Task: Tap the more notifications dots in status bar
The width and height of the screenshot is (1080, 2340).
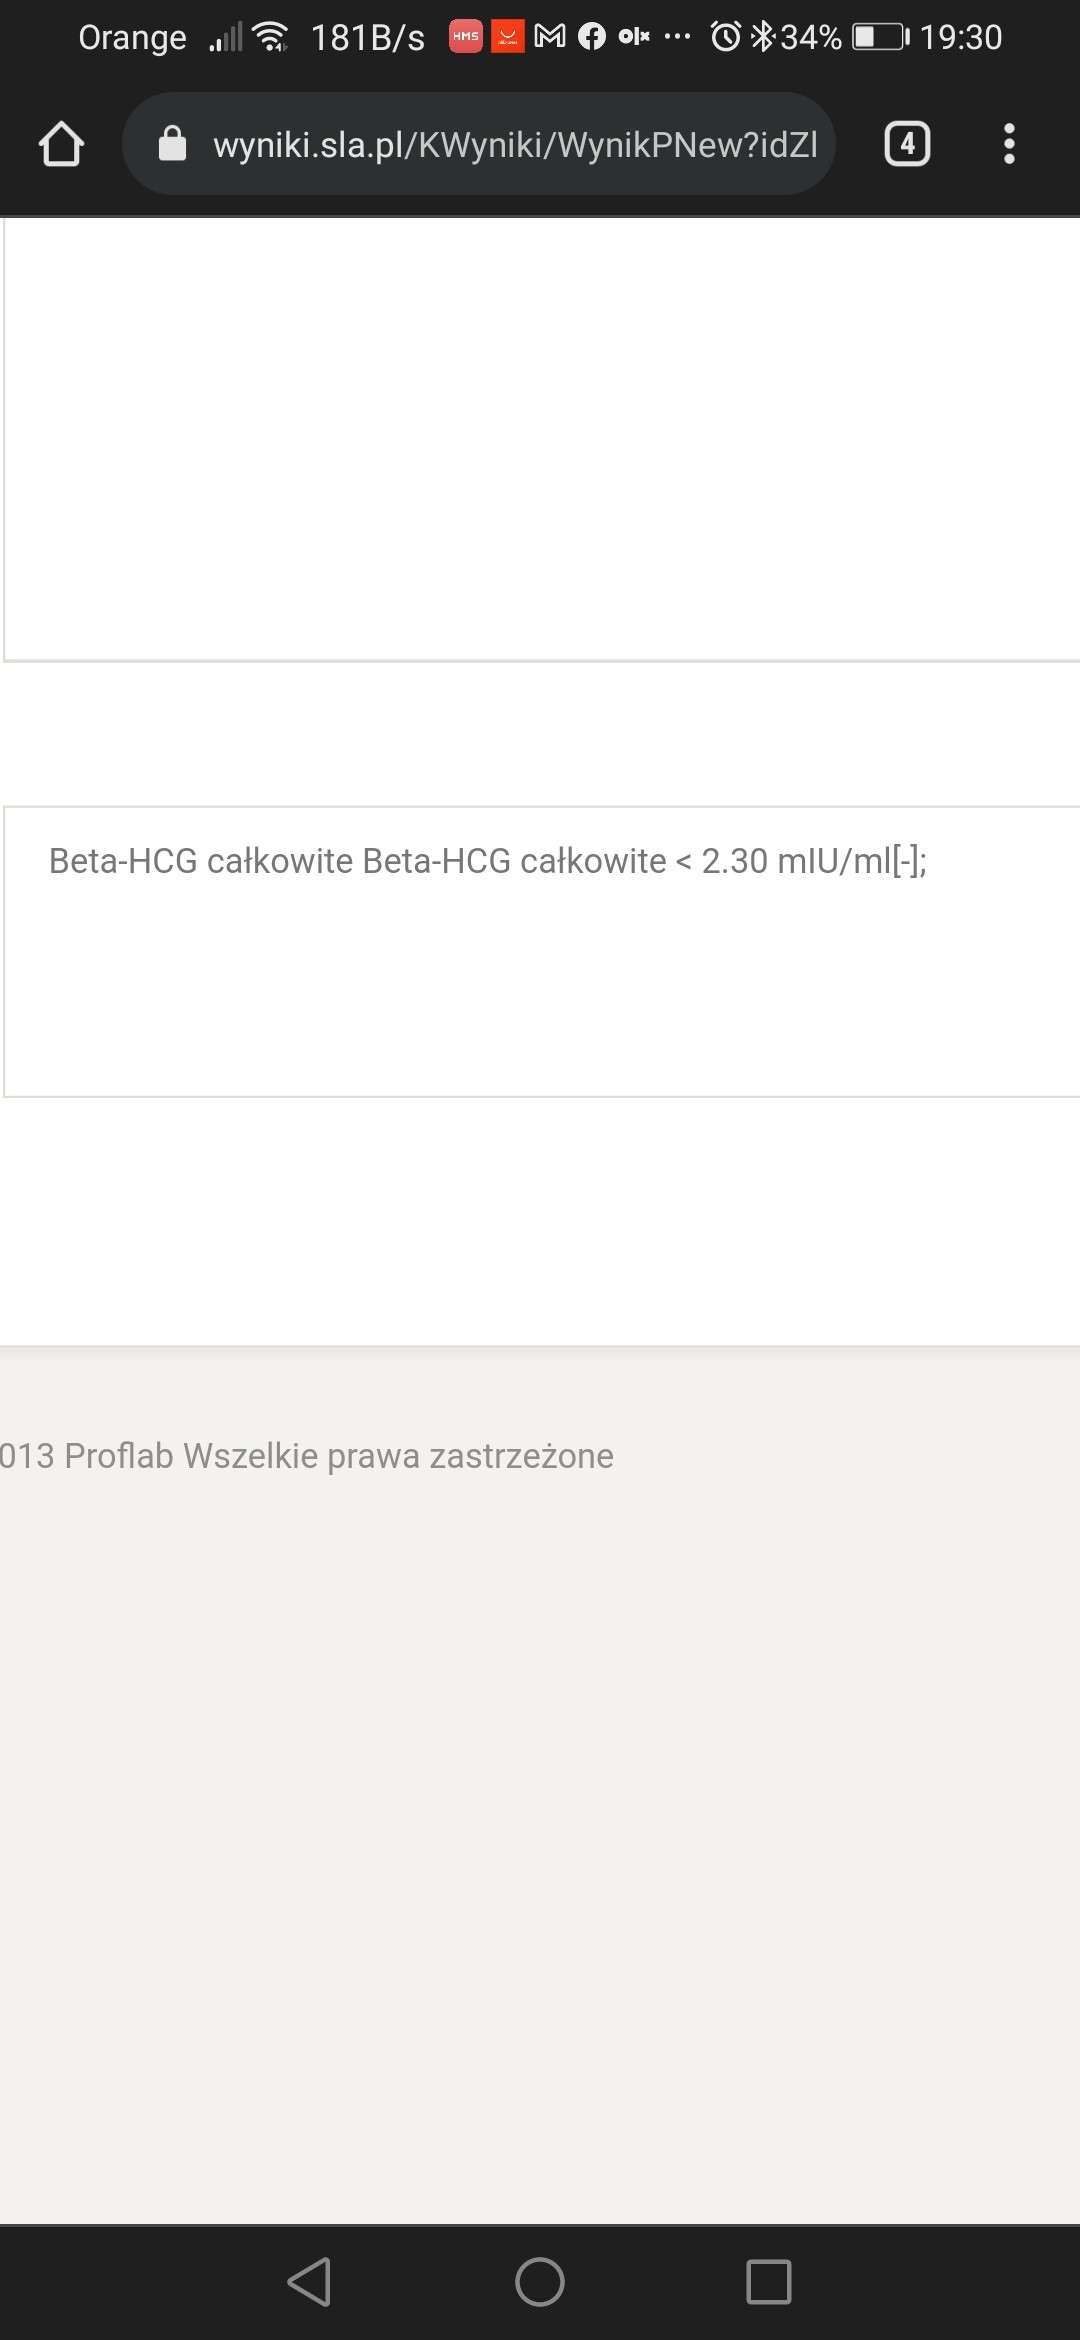Action: pos(677,37)
